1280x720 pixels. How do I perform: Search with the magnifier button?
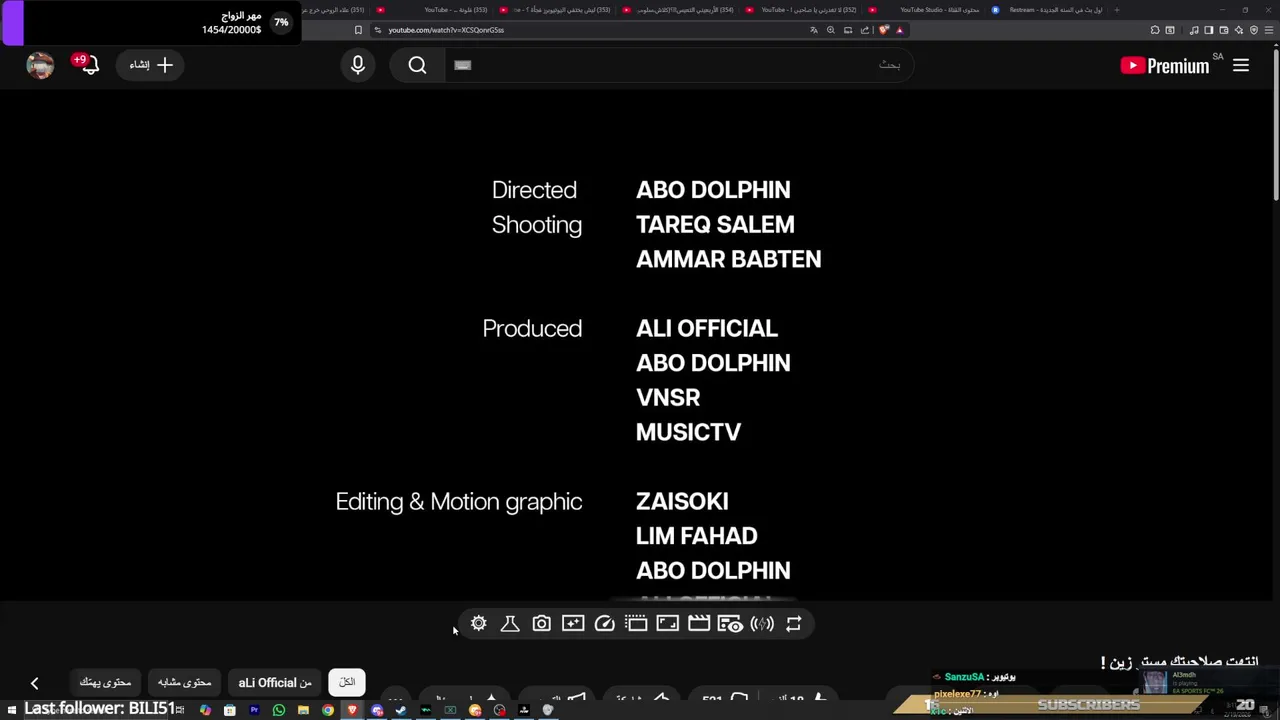tap(417, 65)
